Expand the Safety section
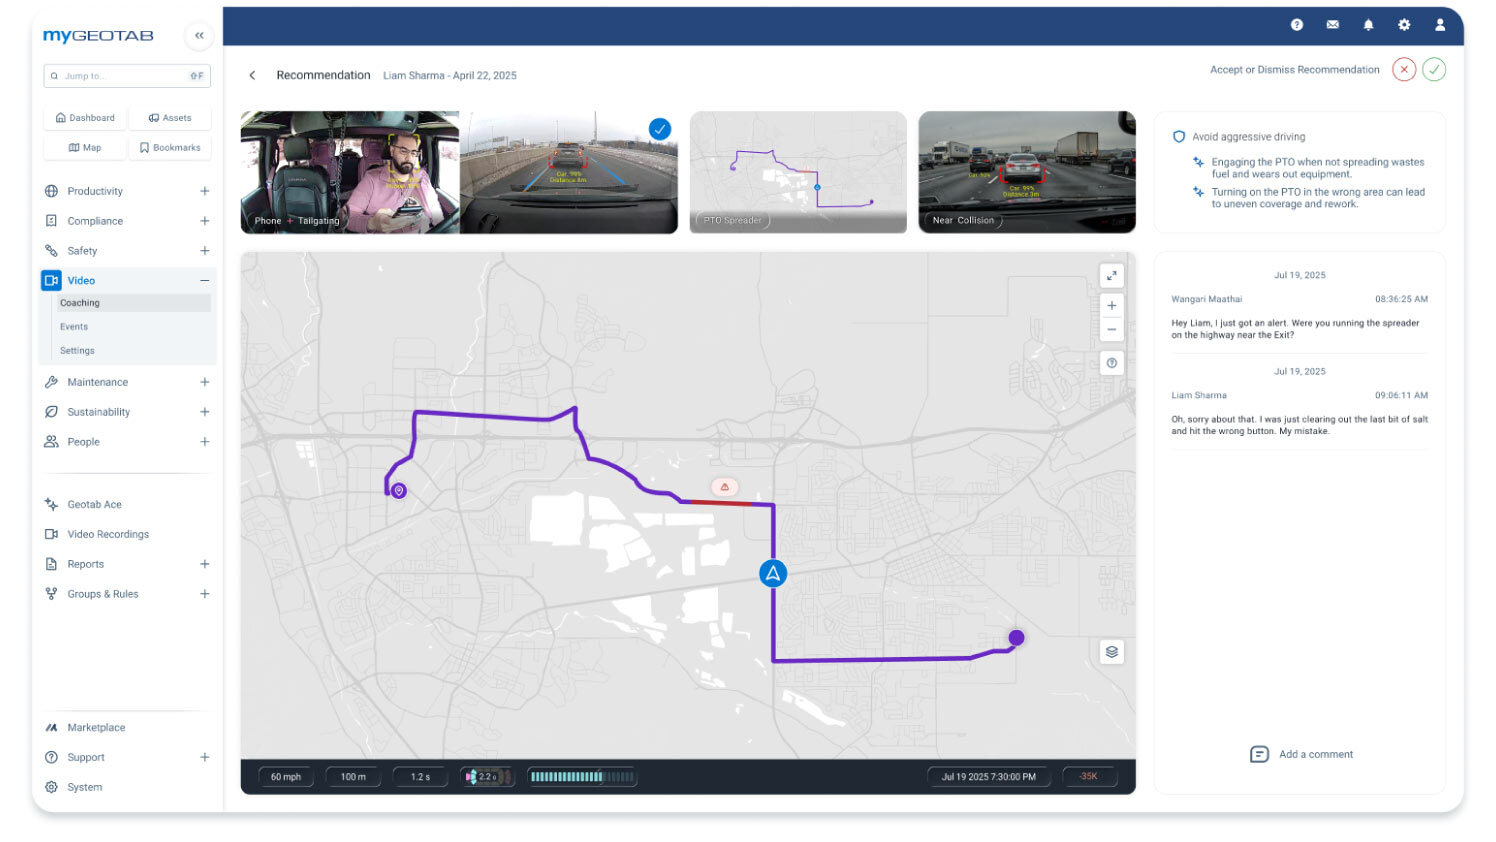Image resolution: width=1496 pixels, height=842 pixels. pos(204,250)
